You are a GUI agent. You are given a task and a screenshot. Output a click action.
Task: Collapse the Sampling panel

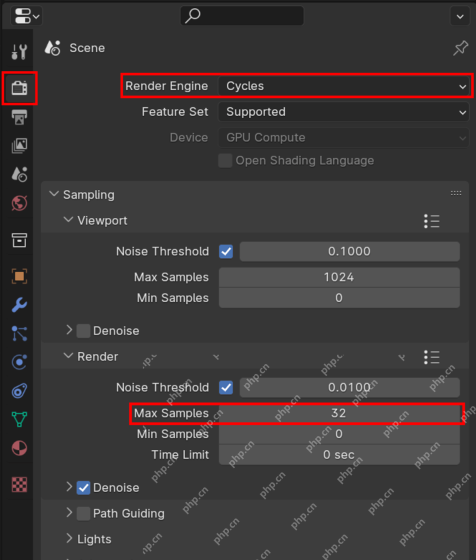click(x=54, y=194)
